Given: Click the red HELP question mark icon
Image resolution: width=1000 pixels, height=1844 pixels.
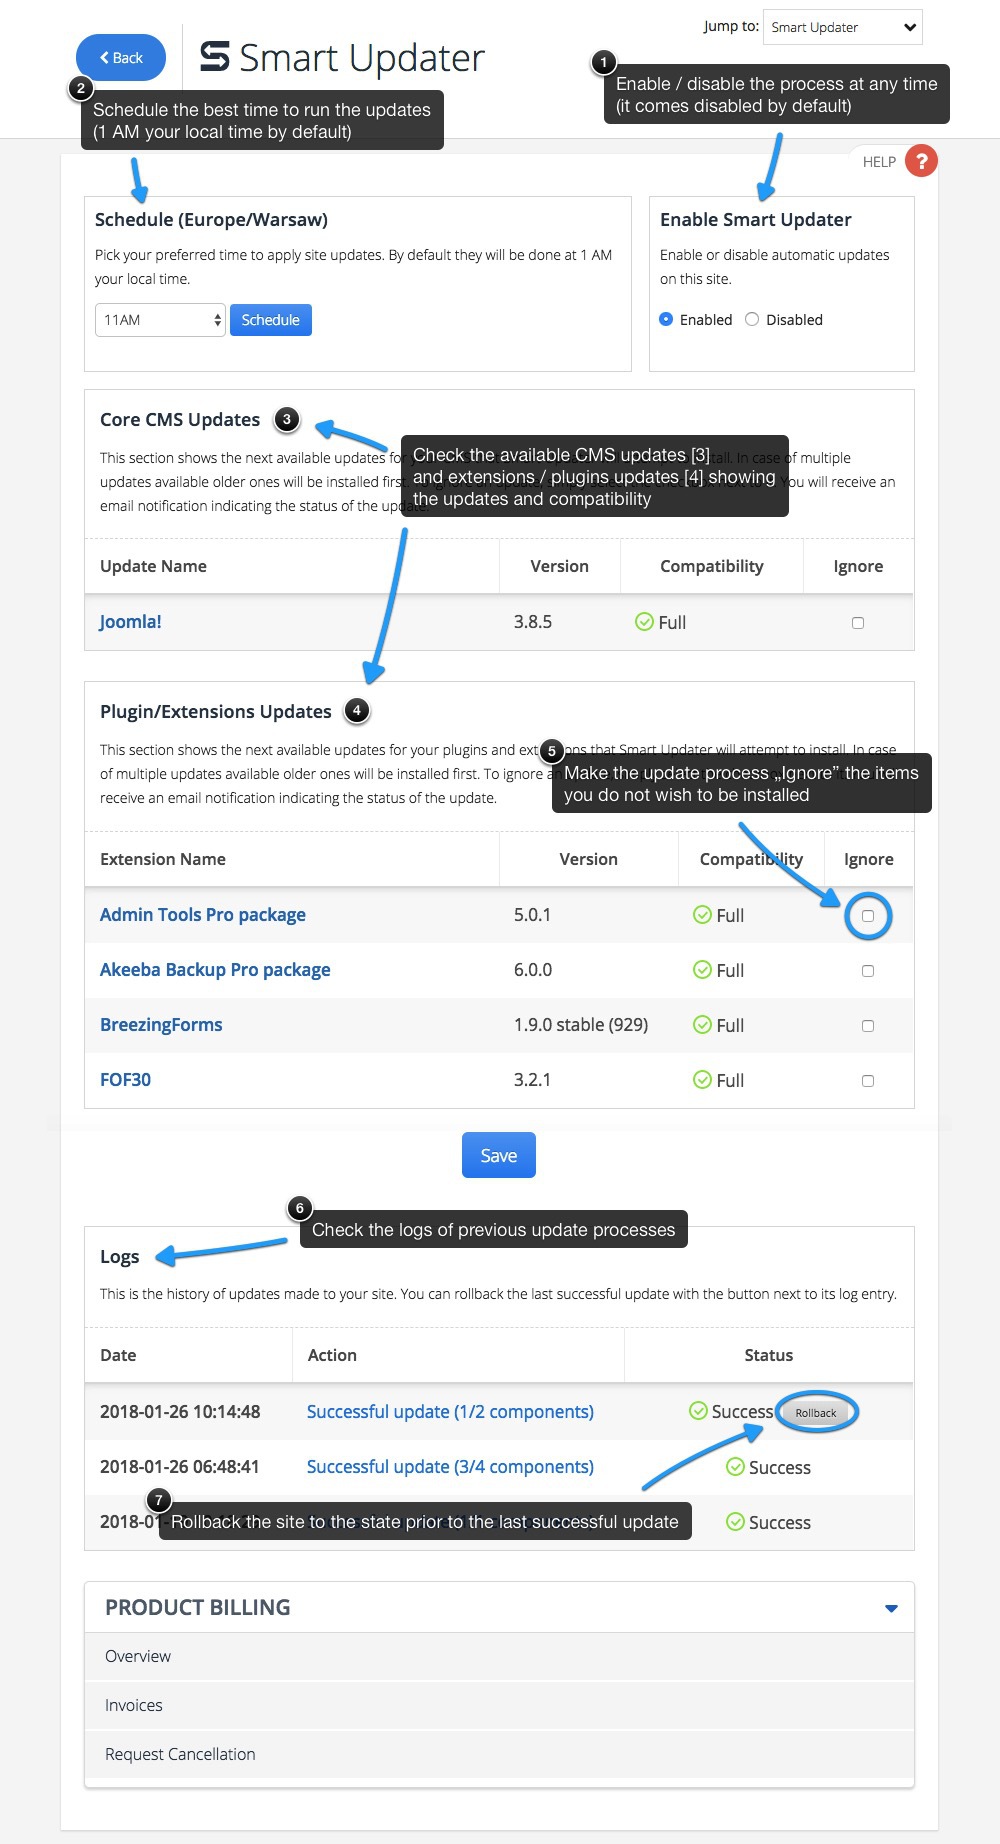Looking at the screenshot, I should 921,161.
